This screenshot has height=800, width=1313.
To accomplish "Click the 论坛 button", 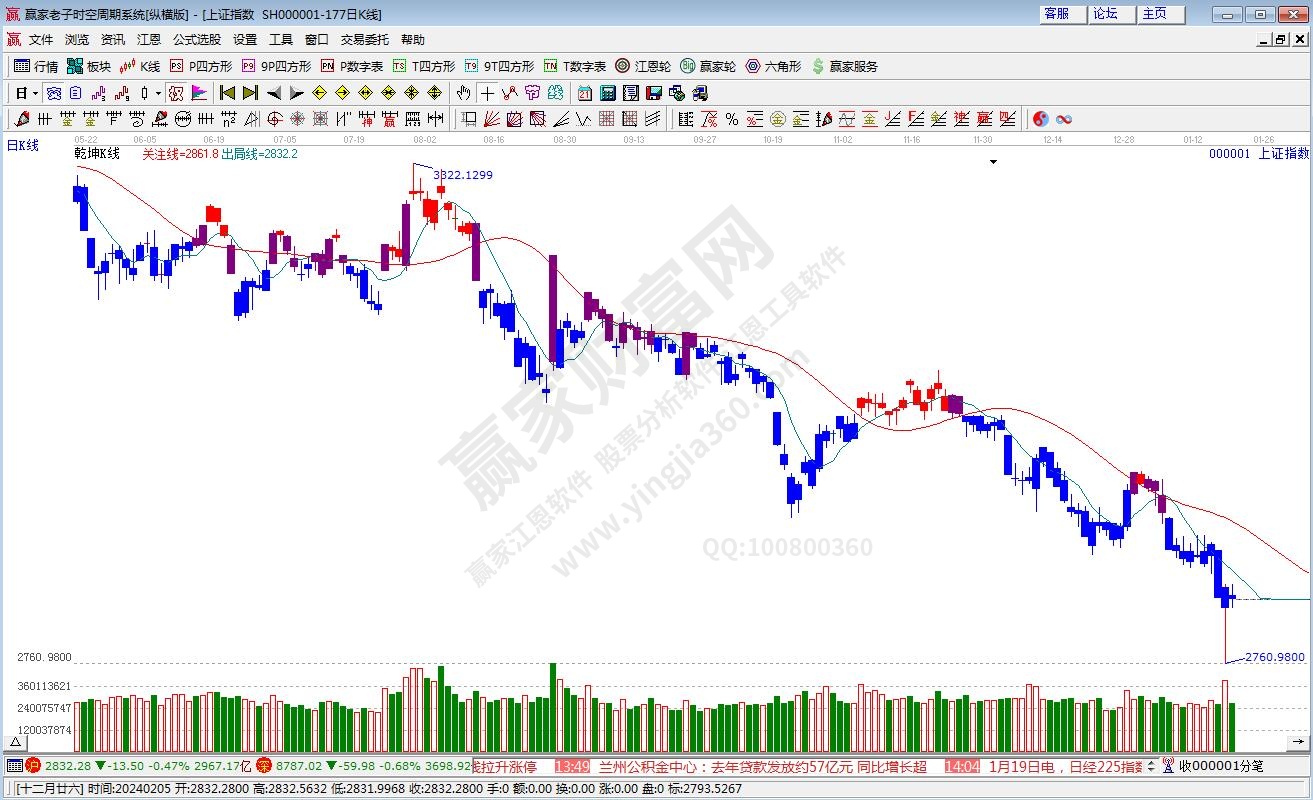I will click(1105, 14).
